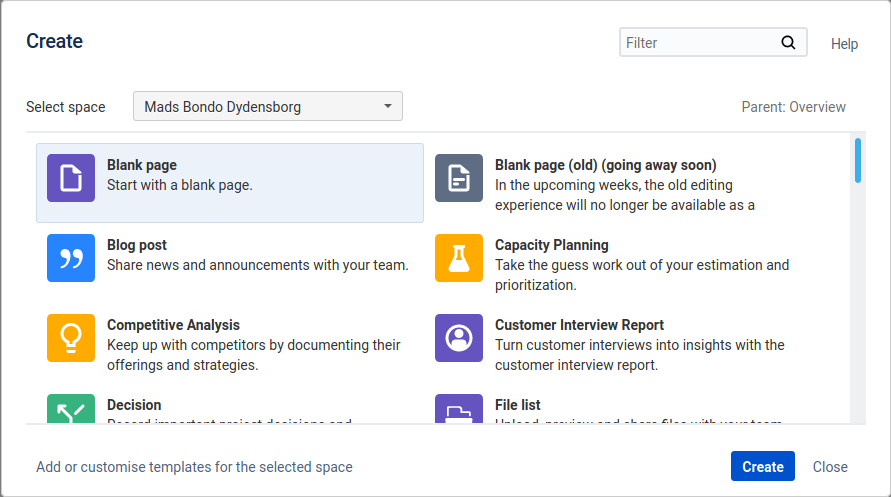Click the Select space label
This screenshot has height=497, width=891.
click(x=66, y=107)
